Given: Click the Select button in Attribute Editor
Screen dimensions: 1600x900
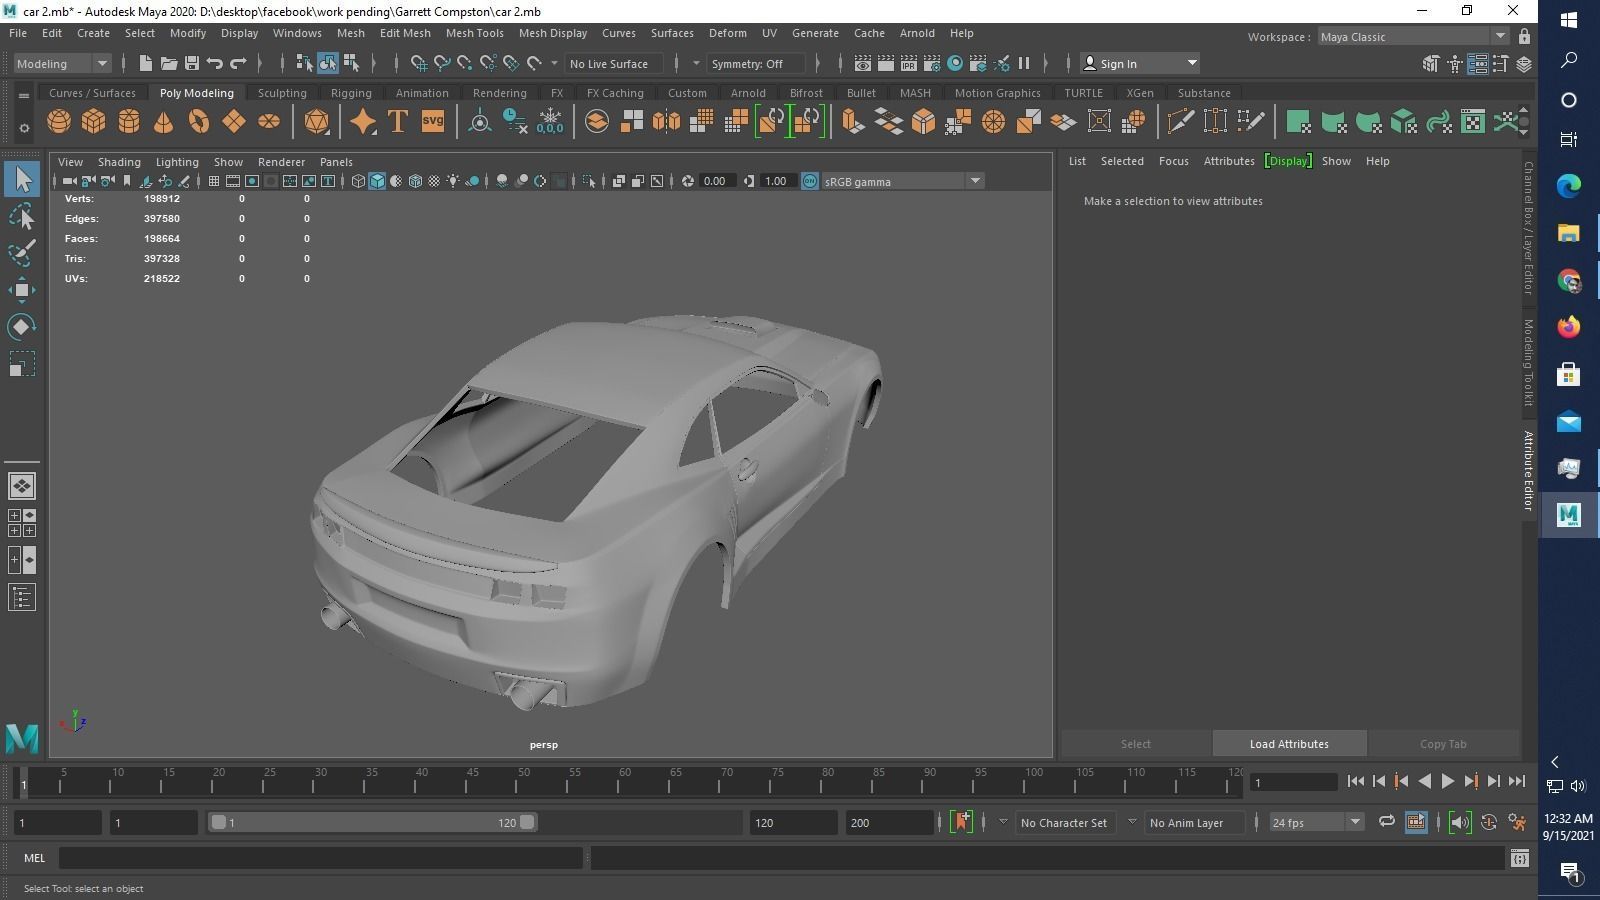Looking at the screenshot, I should point(1135,744).
